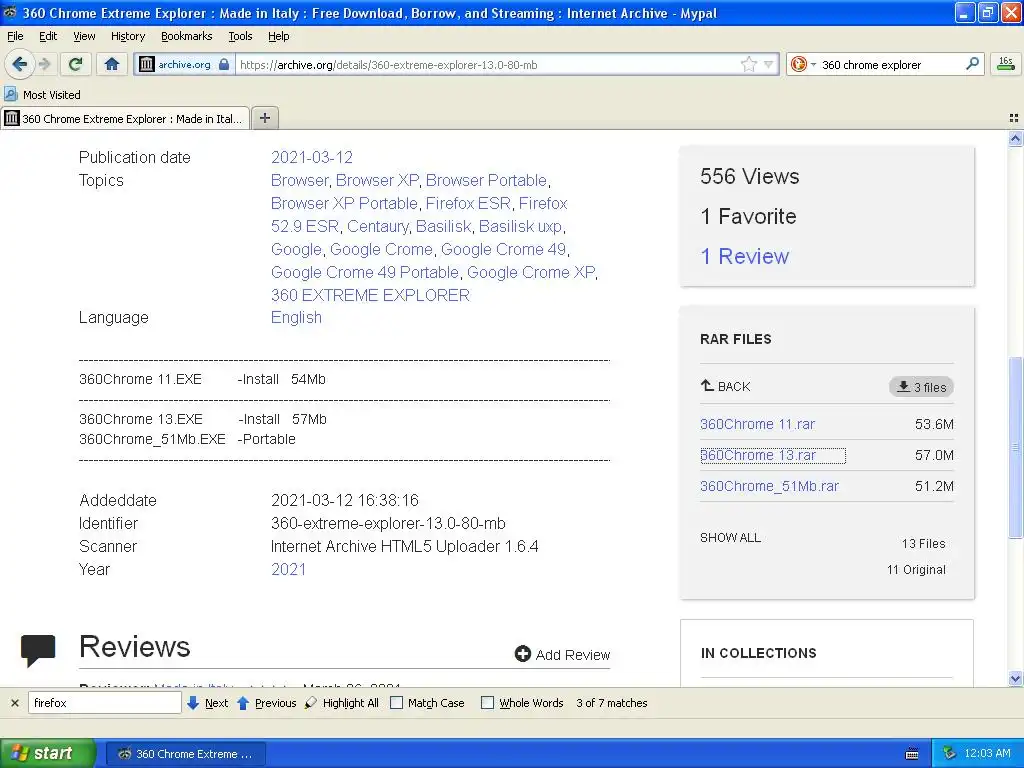Image resolution: width=1024 pixels, height=768 pixels.
Task: Open the Tools menu
Action: tap(240, 36)
